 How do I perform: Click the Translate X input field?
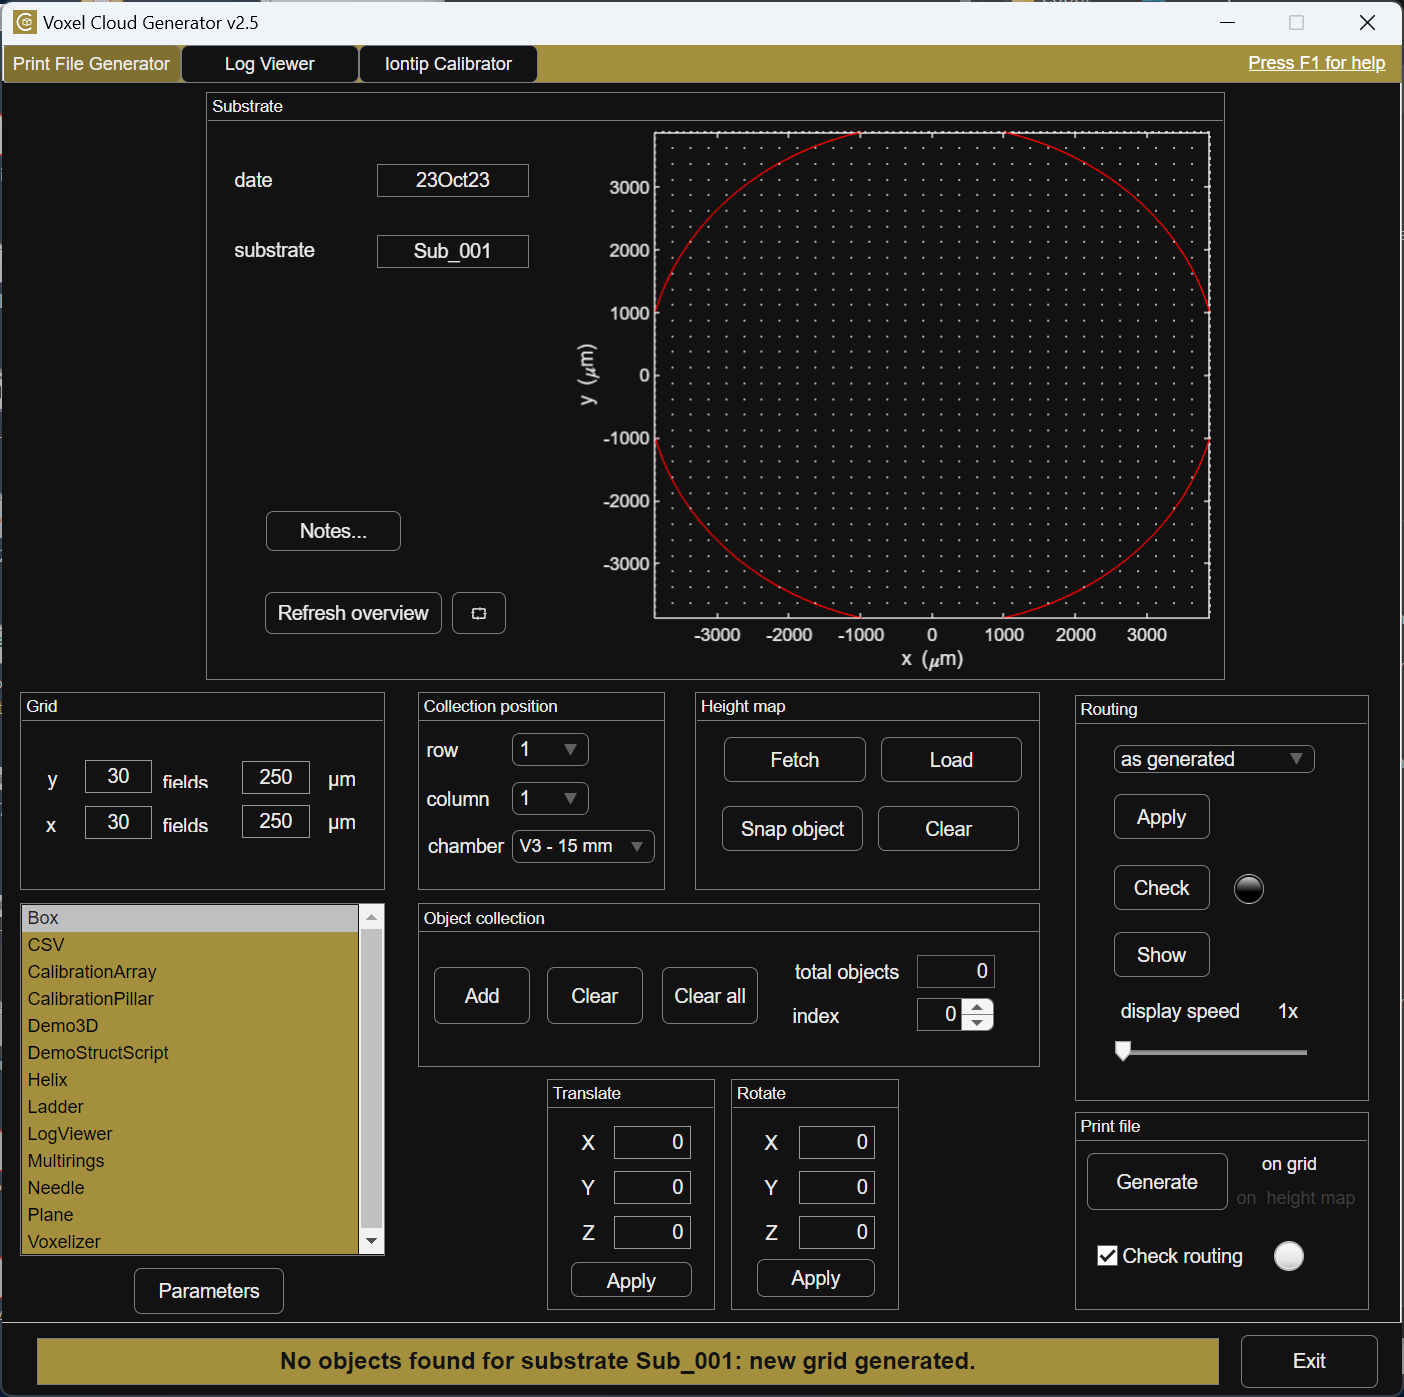[x=652, y=1142]
